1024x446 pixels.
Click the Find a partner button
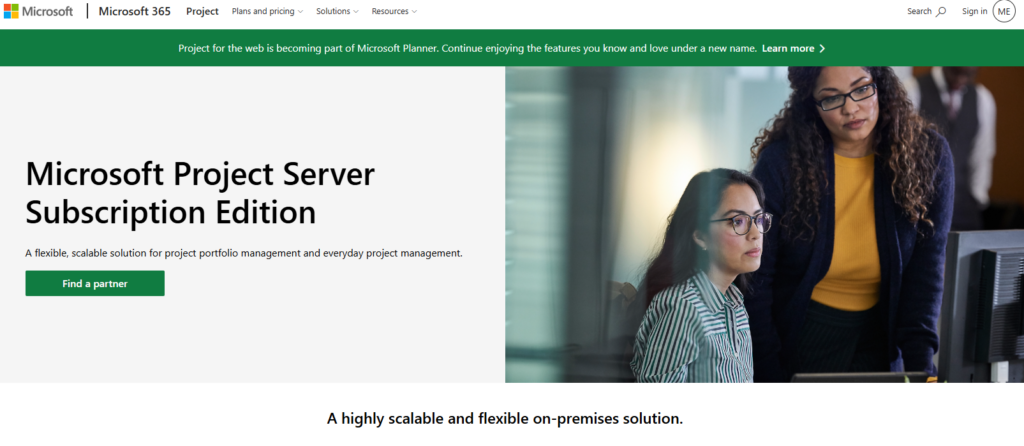pos(95,283)
